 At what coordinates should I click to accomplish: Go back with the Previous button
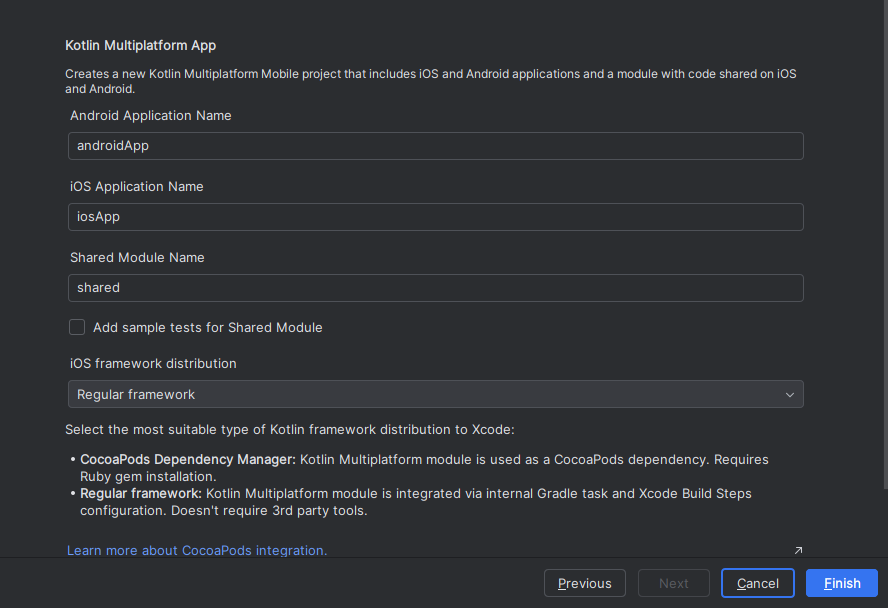pyautogui.click(x=584, y=583)
